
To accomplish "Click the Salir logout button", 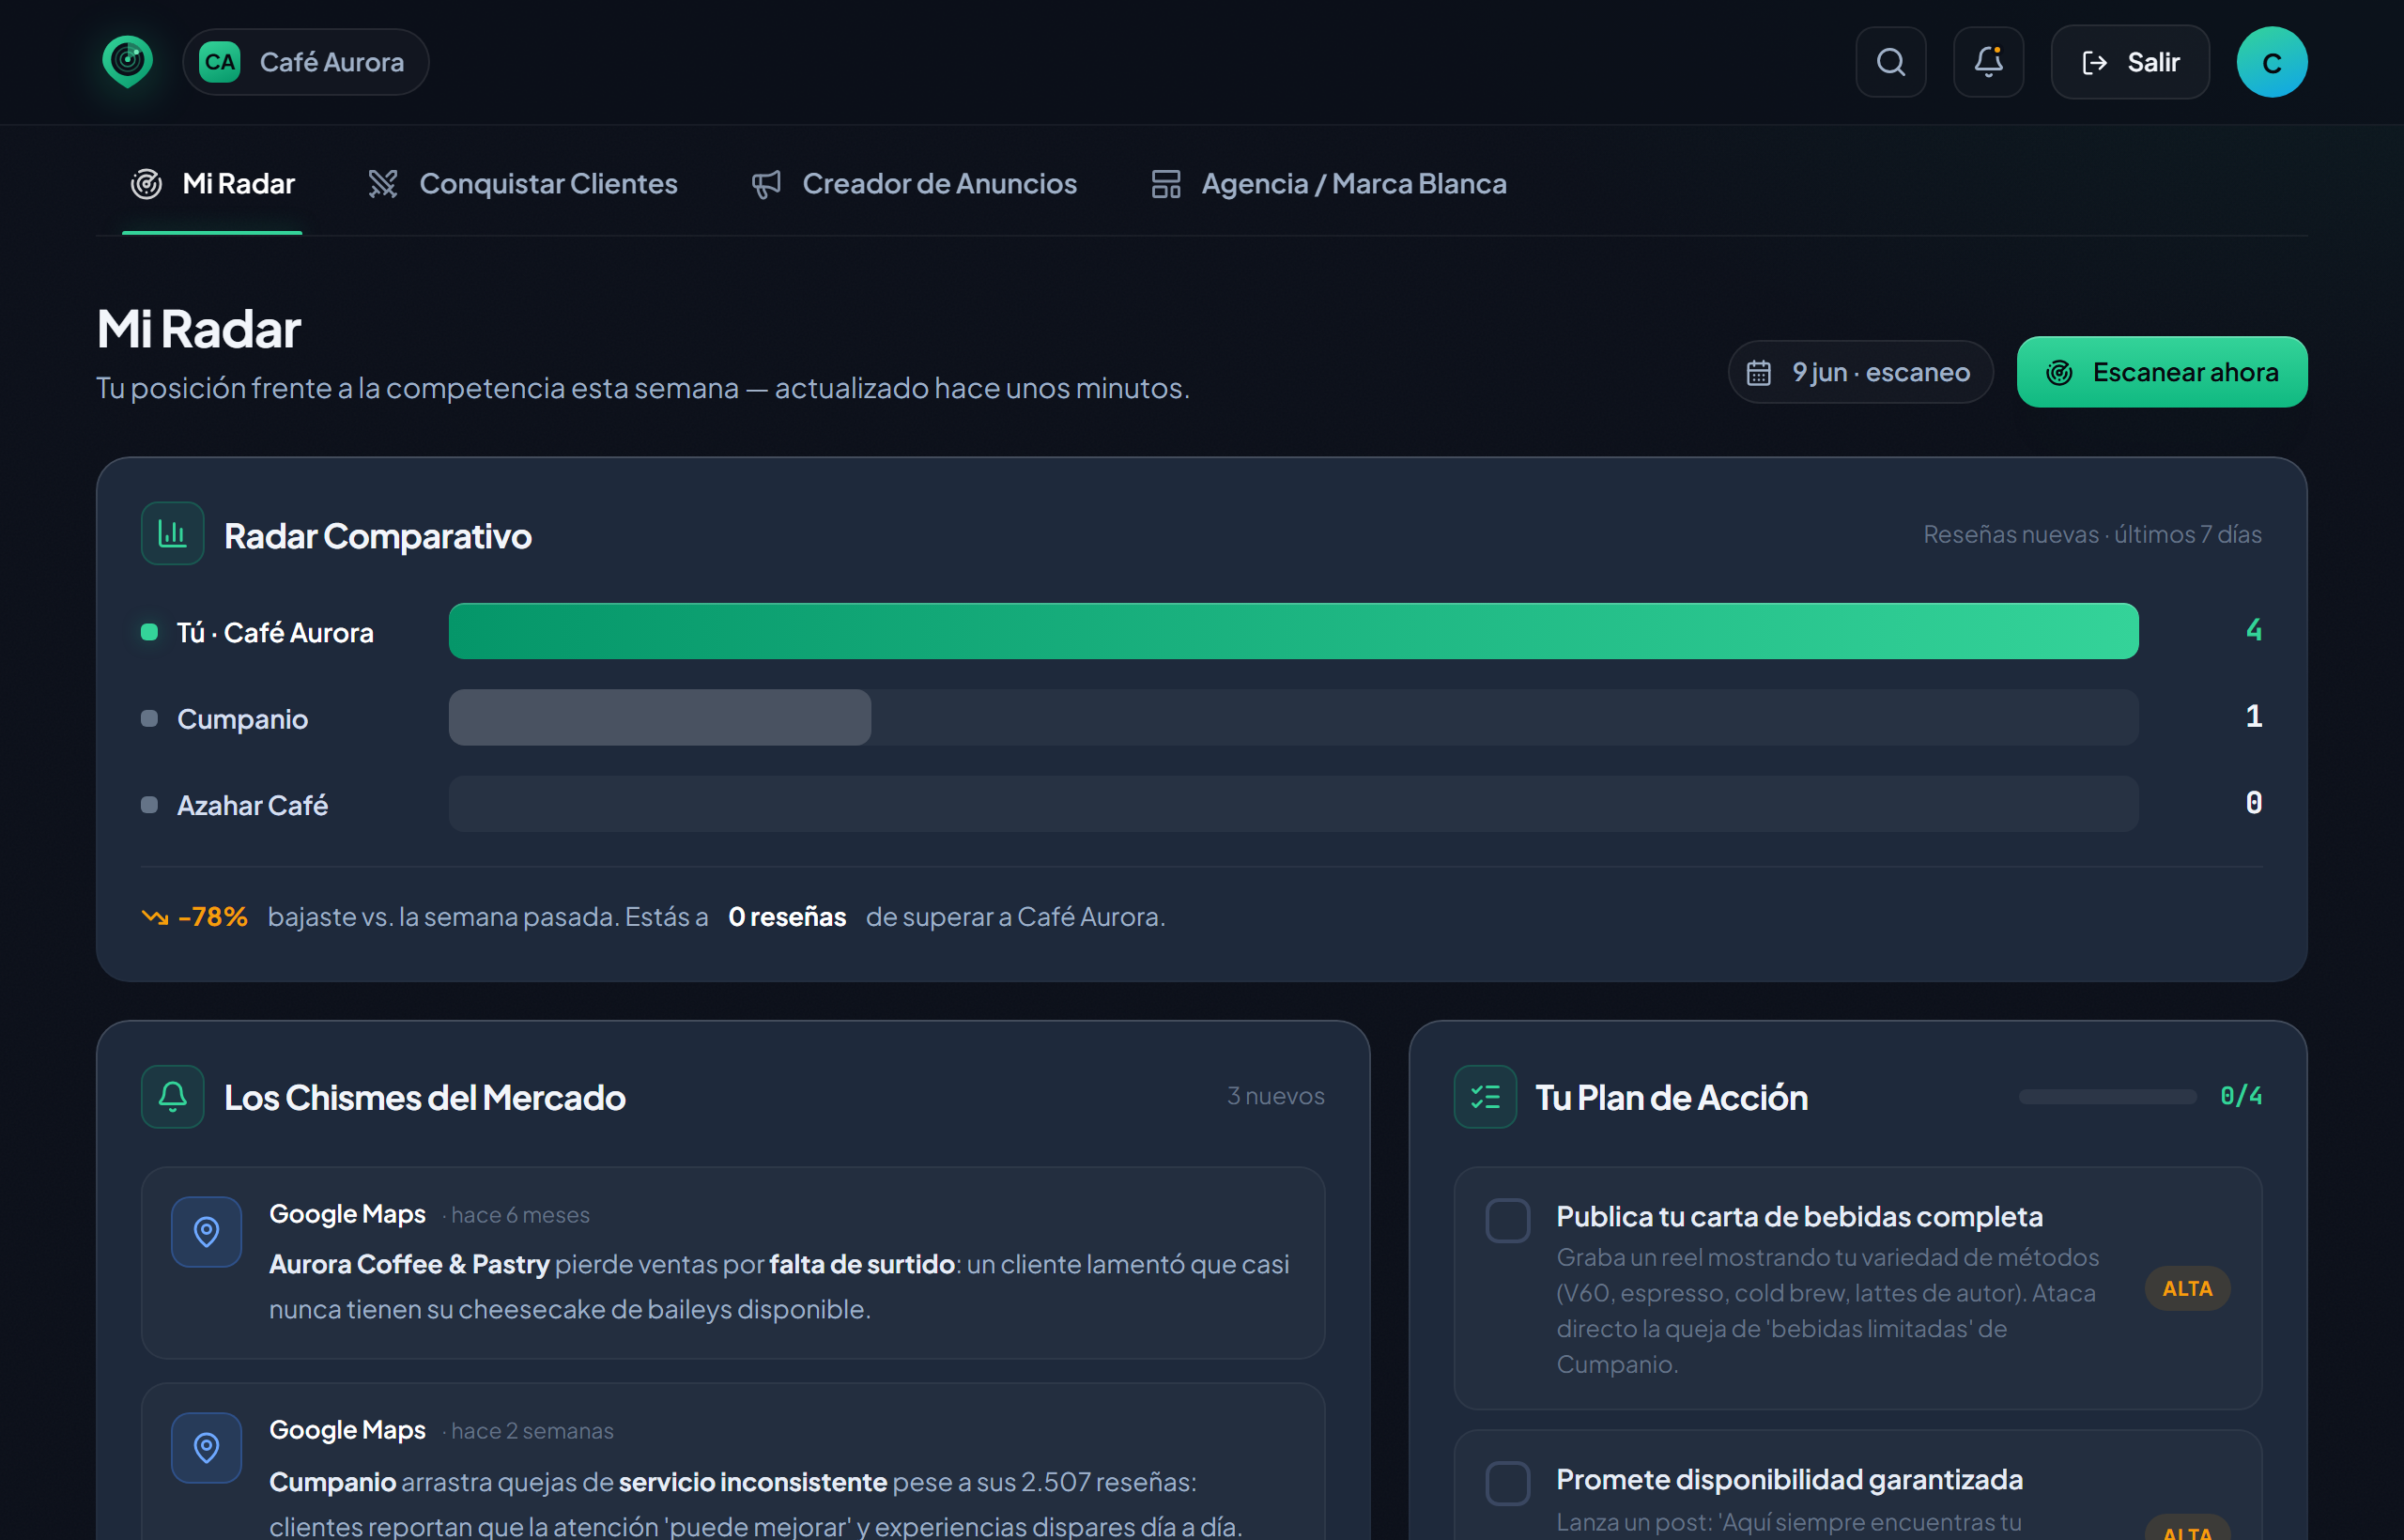I will pyautogui.click(x=2130, y=62).
